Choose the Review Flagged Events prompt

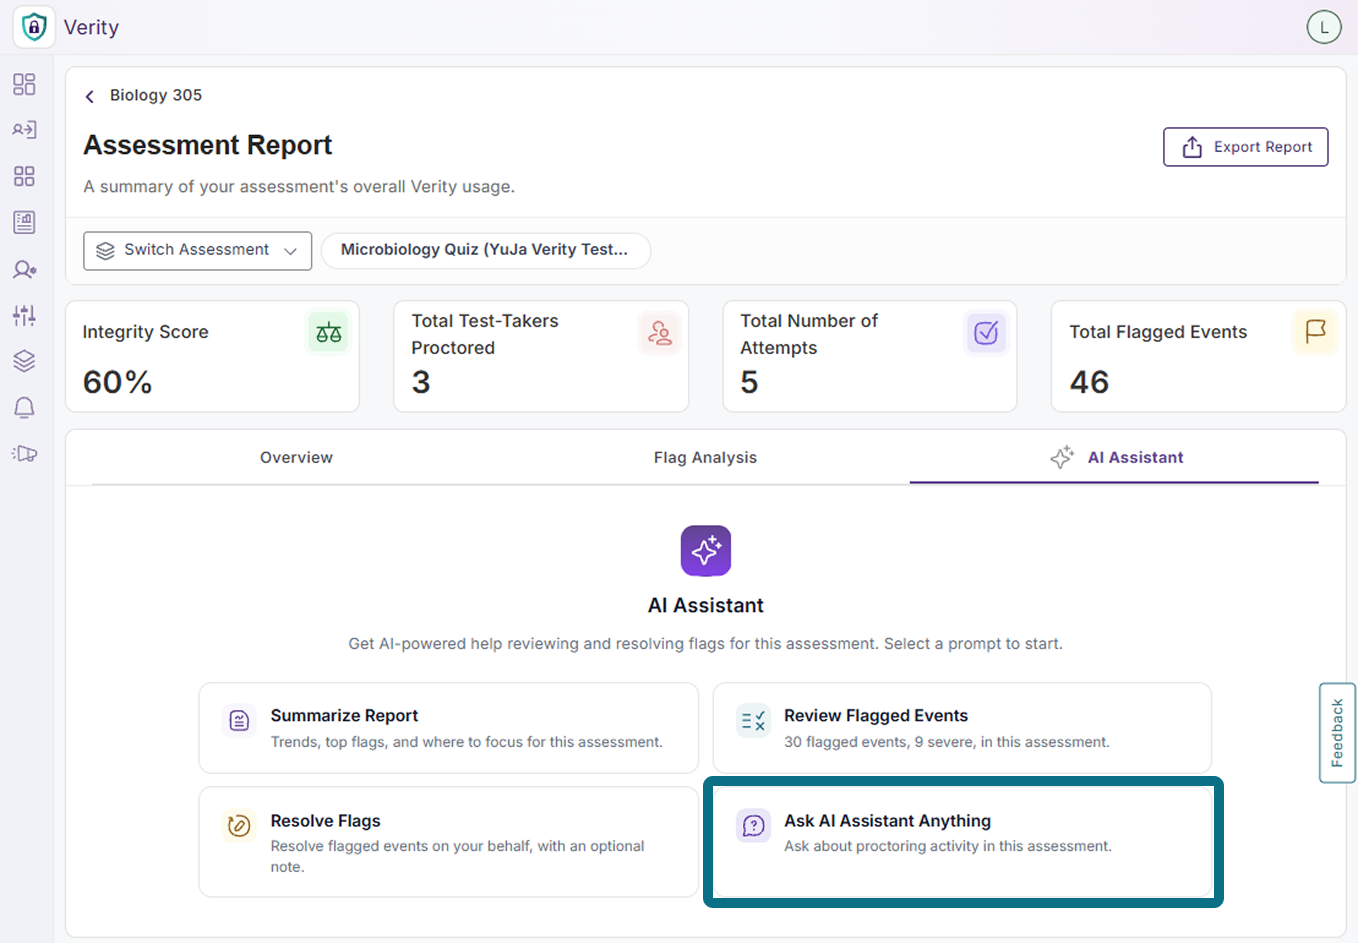coord(962,728)
